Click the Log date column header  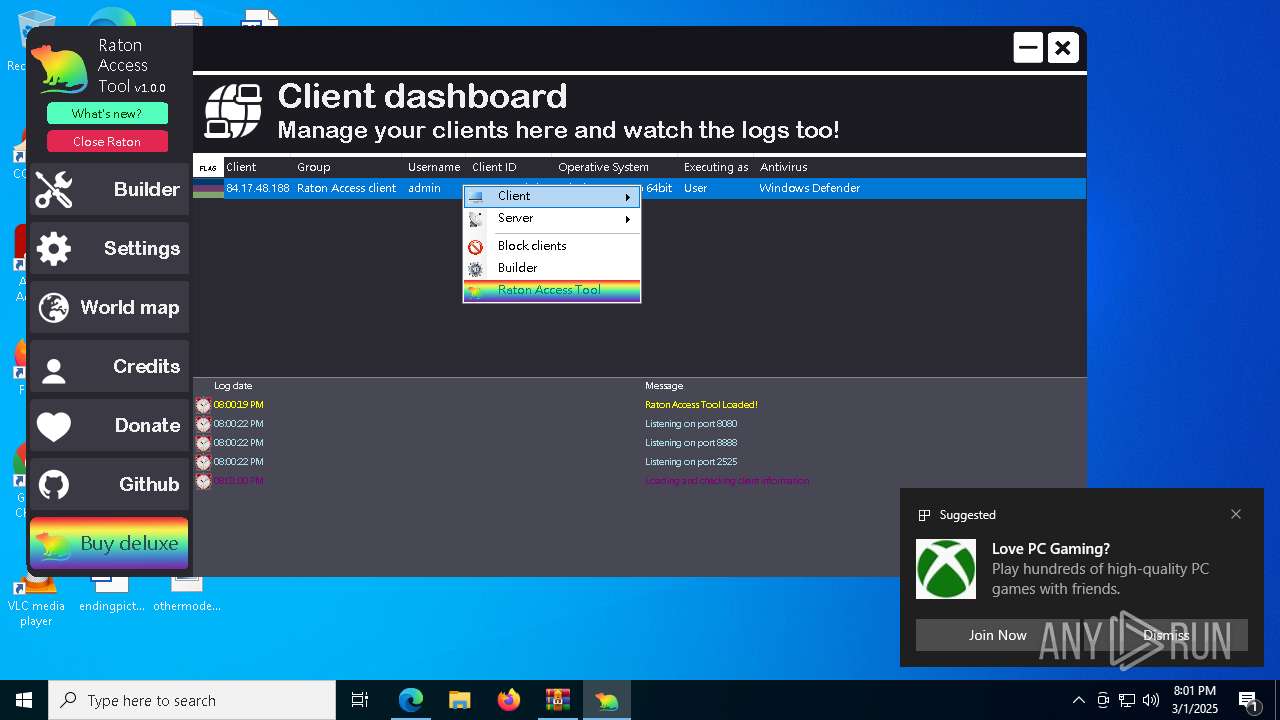(x=233, y=386)
